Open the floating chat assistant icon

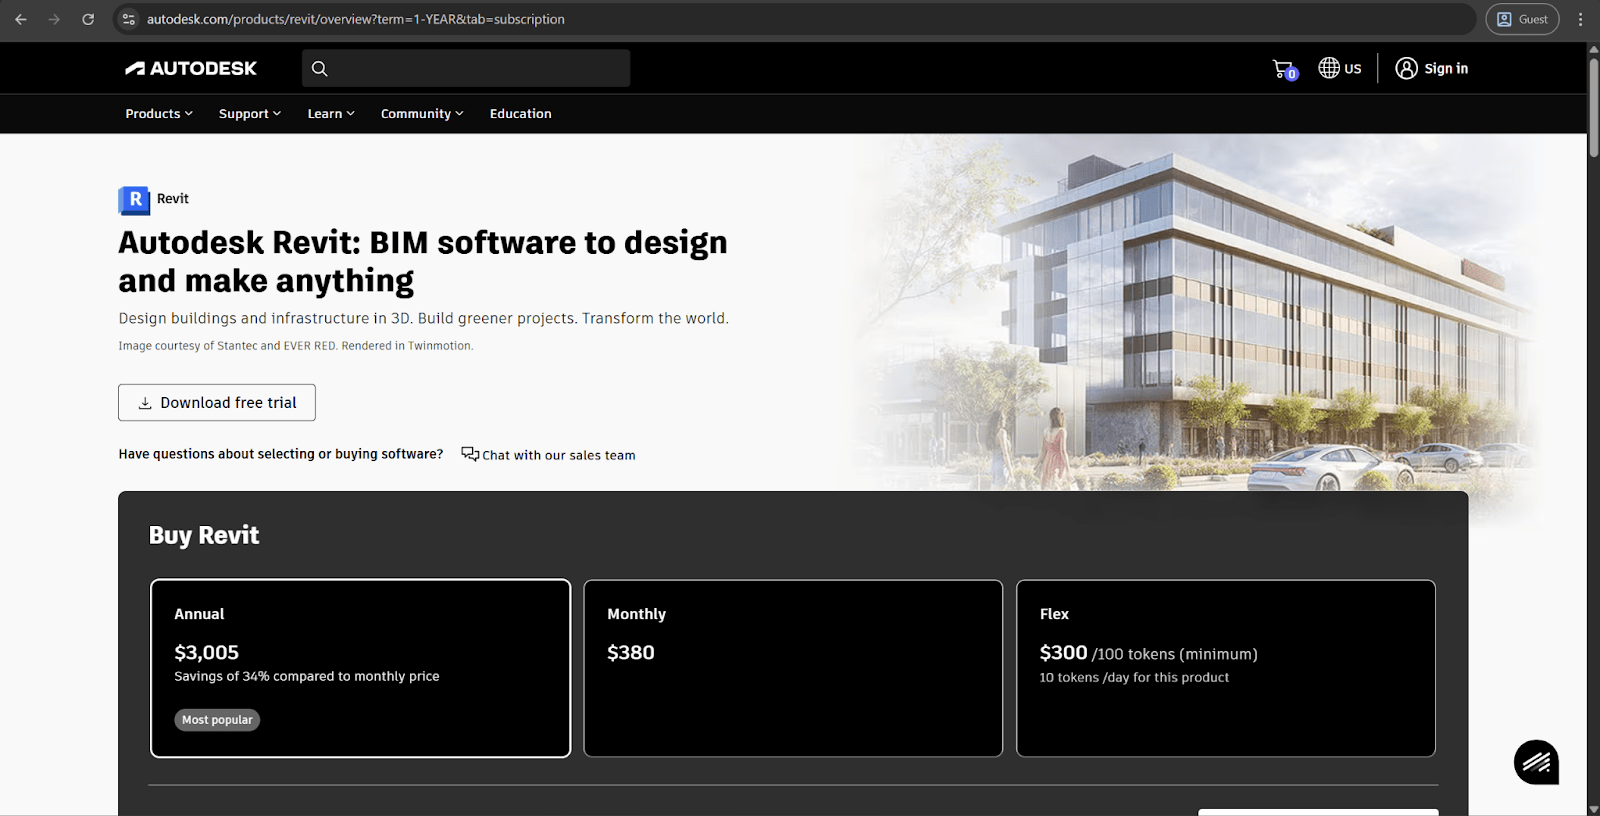click(1536, 763)
